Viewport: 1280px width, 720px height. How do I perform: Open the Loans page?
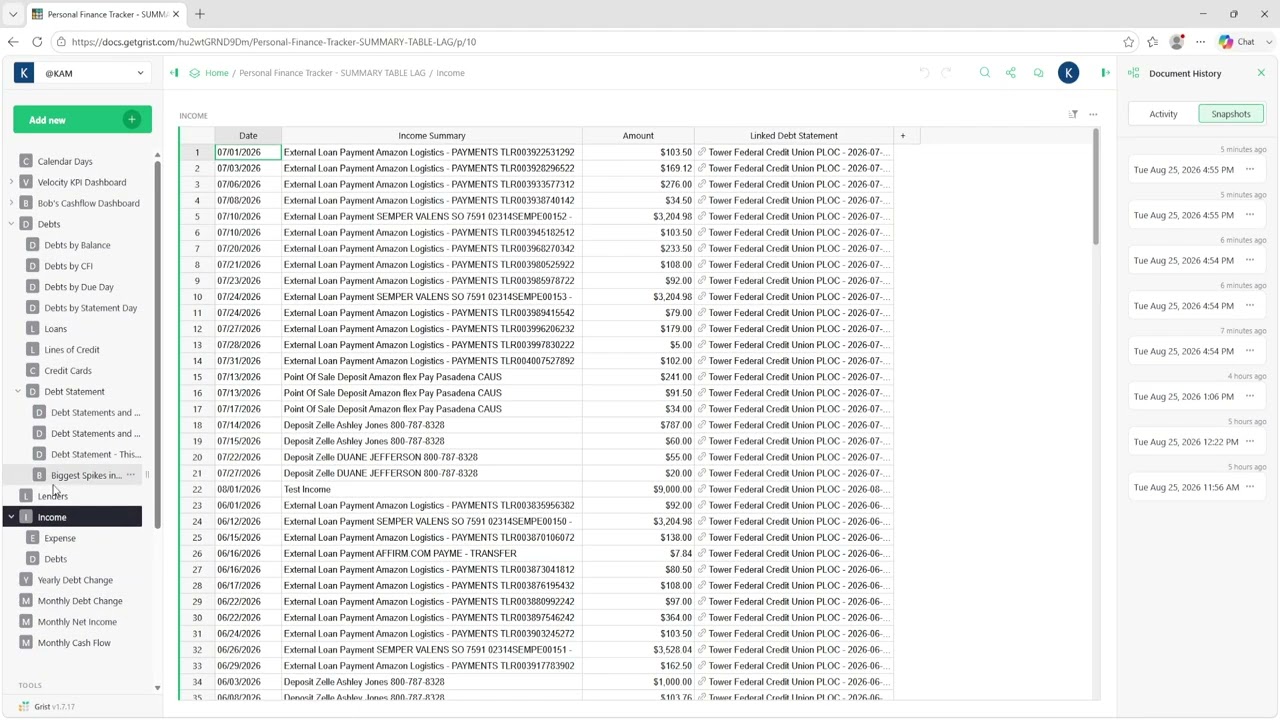pyautogui.click(x=55, y=329)
